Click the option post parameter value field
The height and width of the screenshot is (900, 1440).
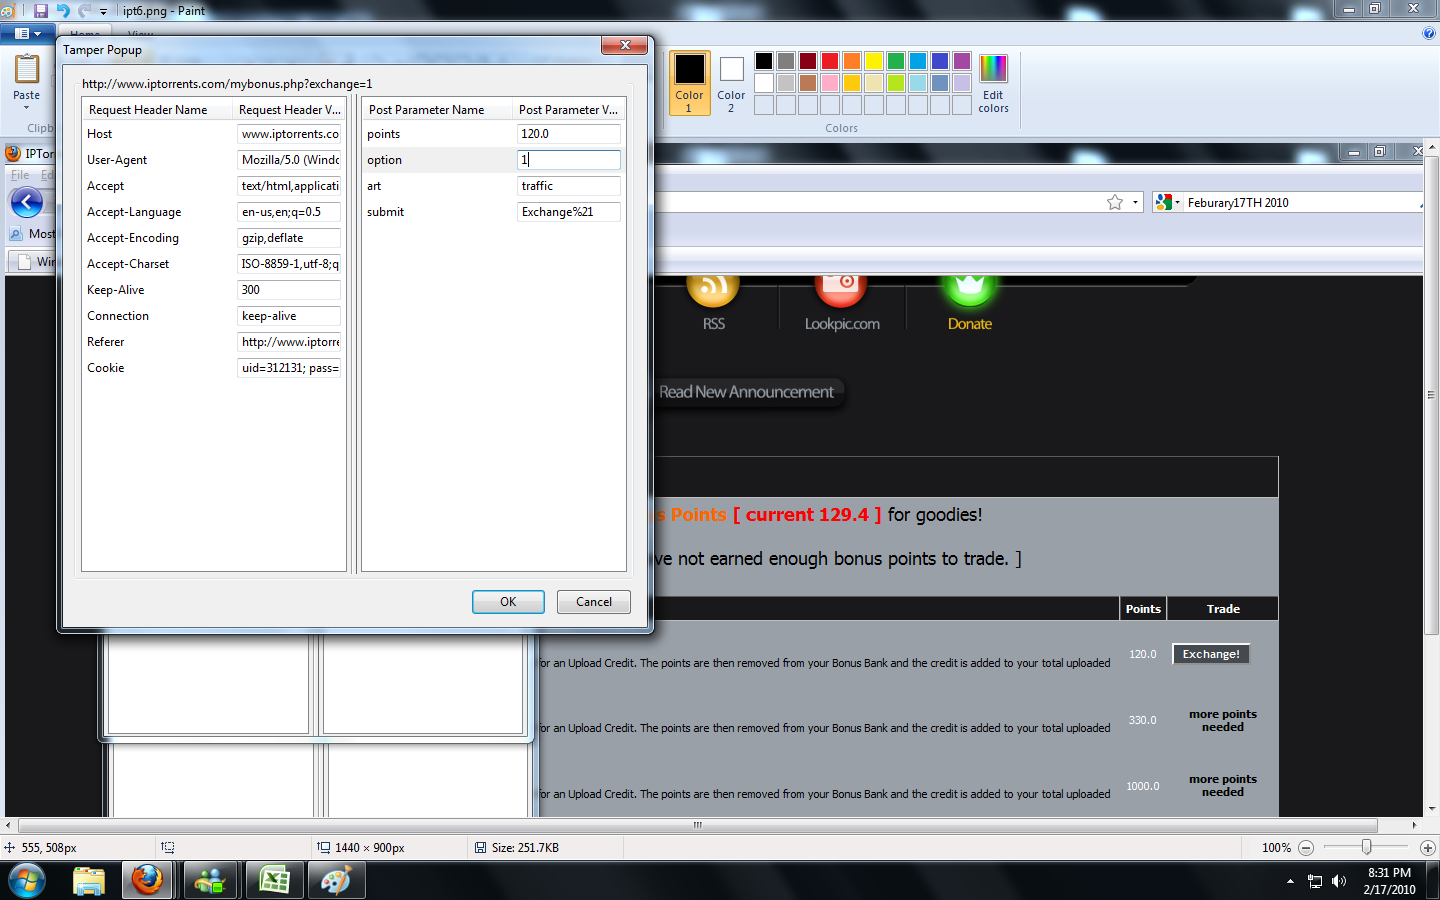pos(568,160)
